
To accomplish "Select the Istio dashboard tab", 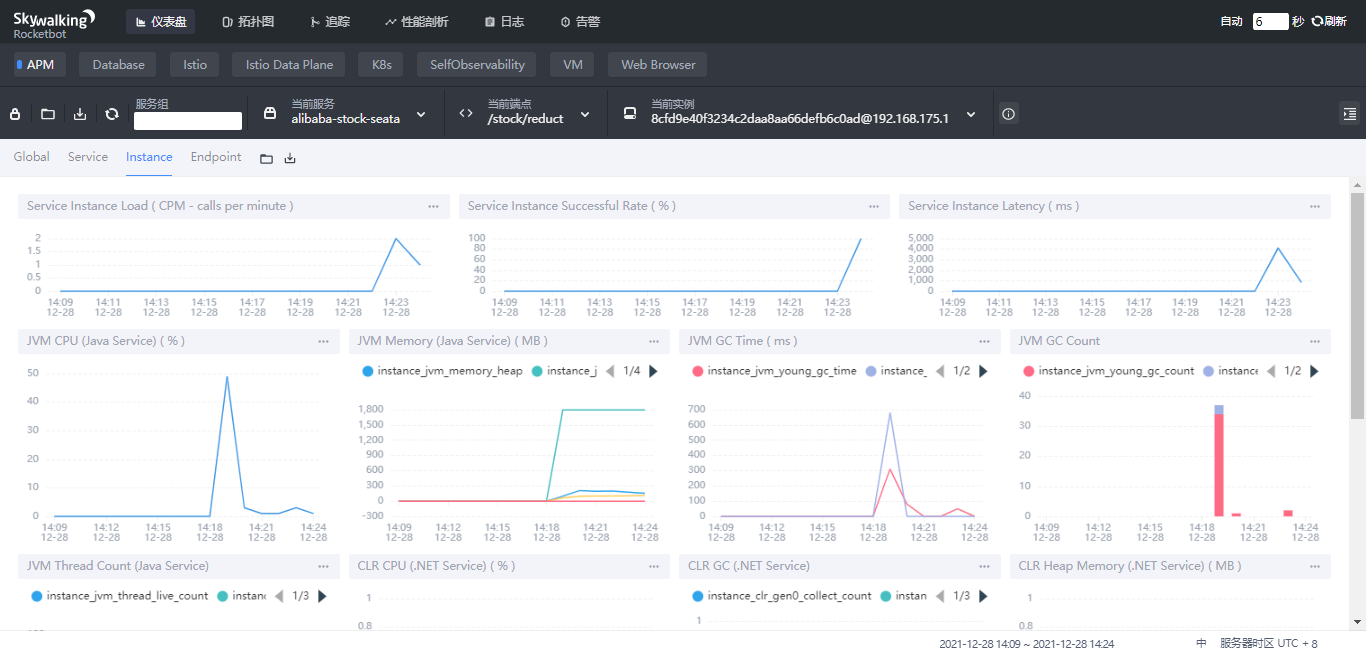I will 195,65.
